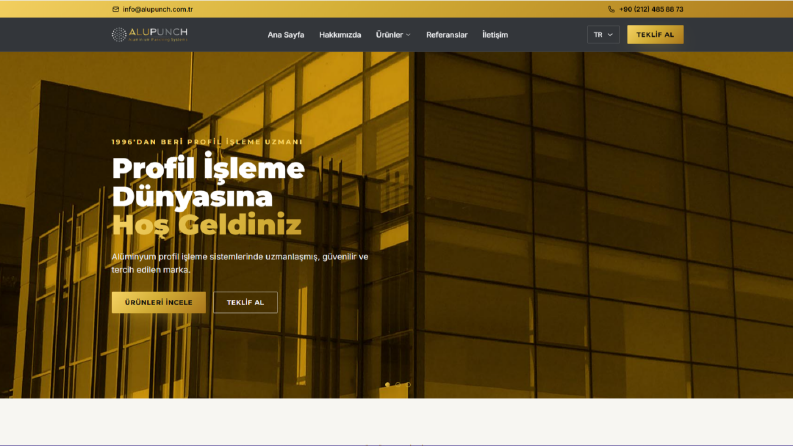This screenshot has height=446, width=793.
Task: Open the Hakkımızda page
Action: (x=340, y=35)
